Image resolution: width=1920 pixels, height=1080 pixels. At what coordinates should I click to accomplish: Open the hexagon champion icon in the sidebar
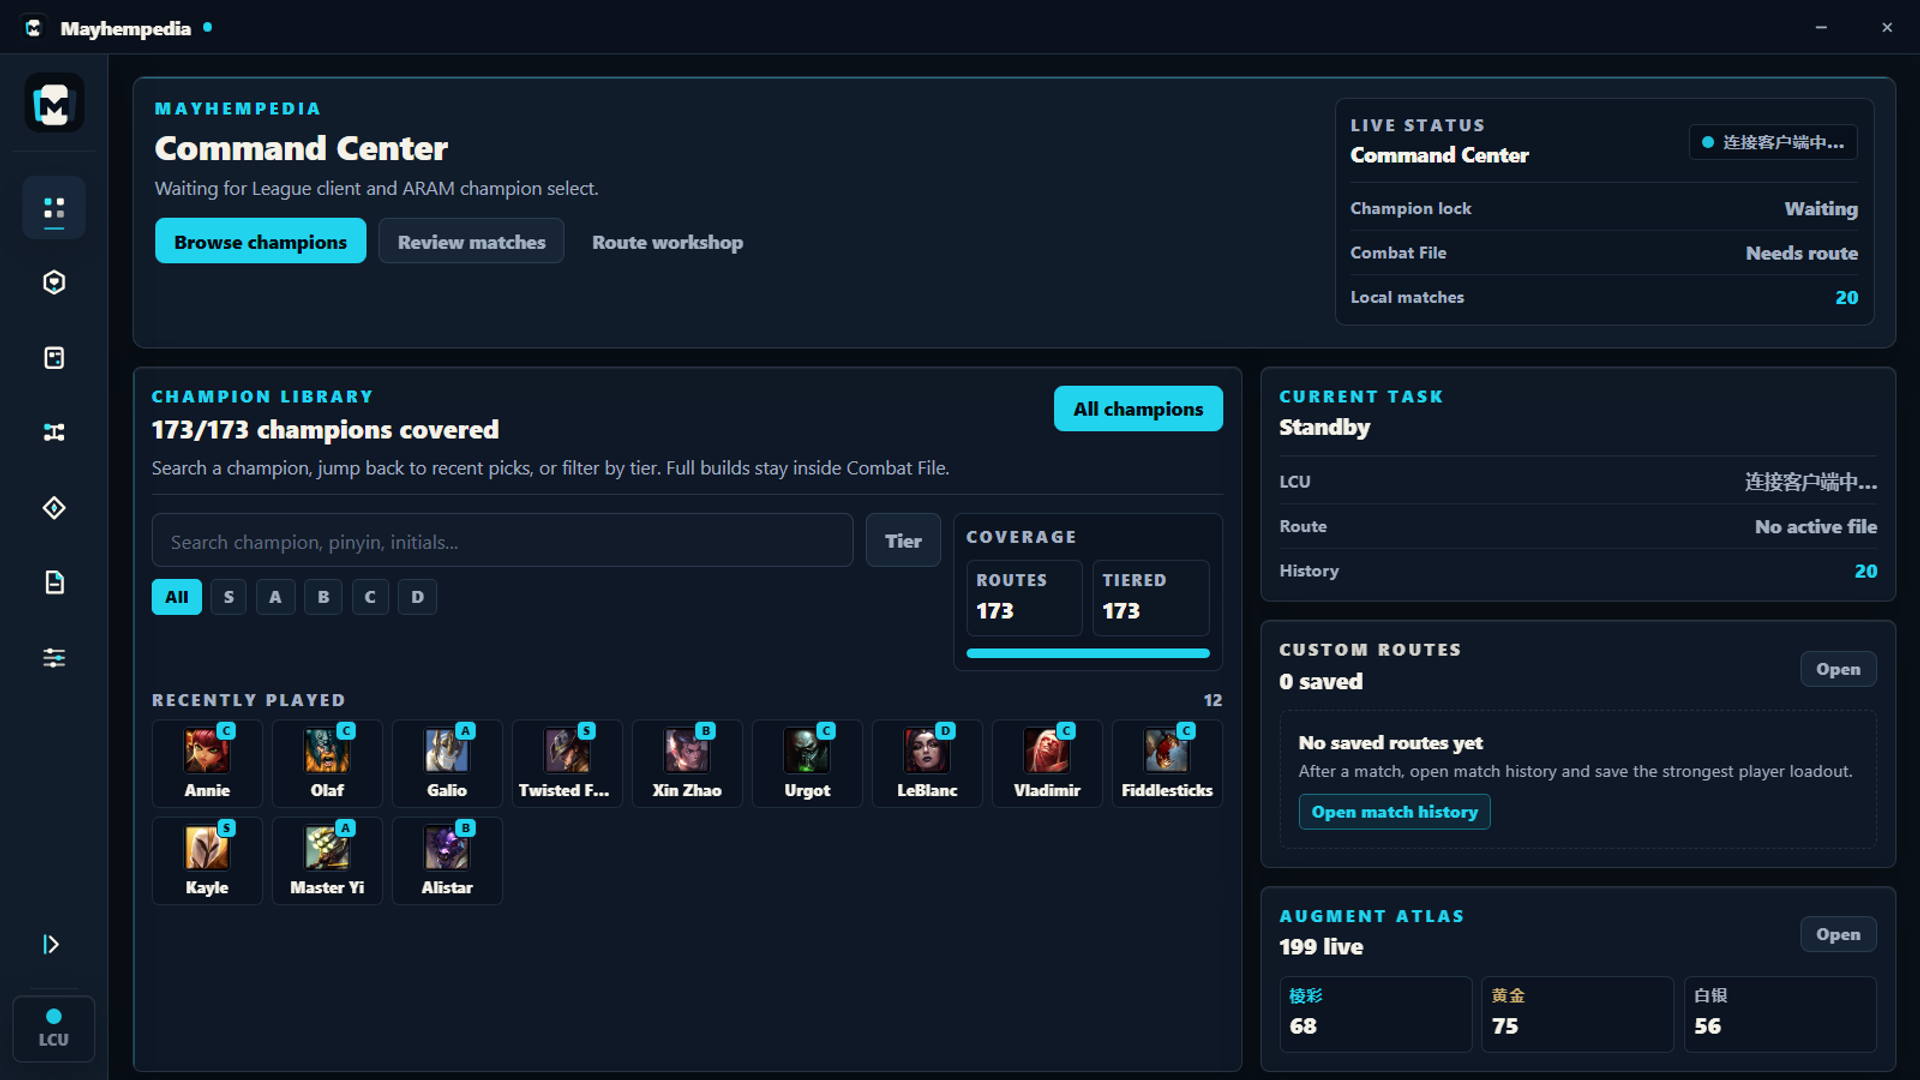click(54, 283)
